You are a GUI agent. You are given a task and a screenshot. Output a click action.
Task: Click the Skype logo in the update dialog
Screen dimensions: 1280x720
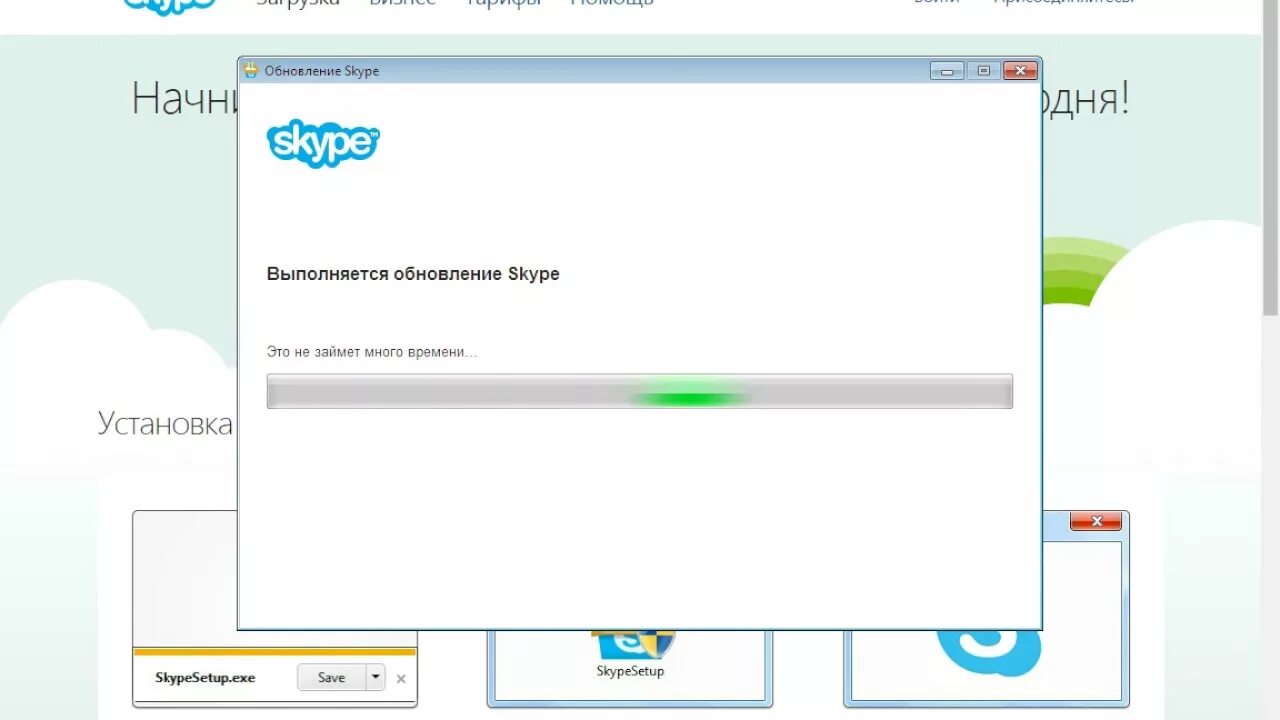(323, 144)
